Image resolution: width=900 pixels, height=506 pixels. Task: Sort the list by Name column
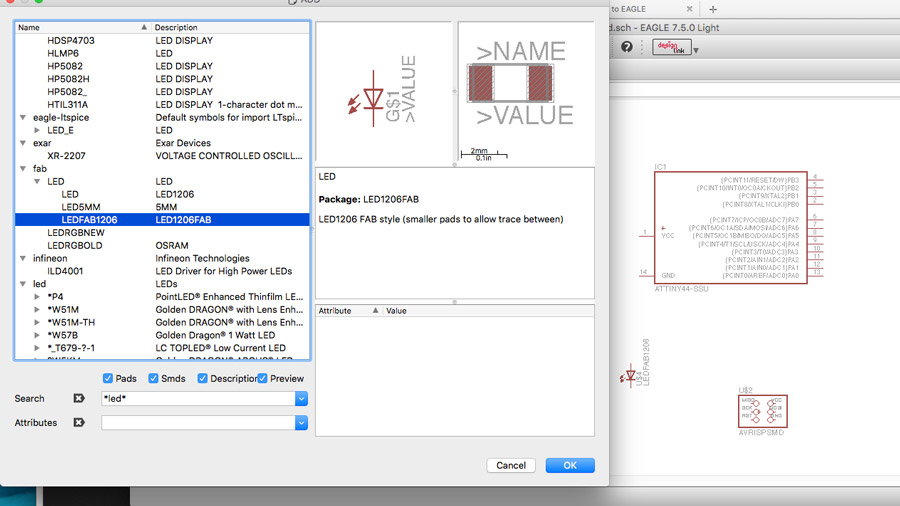click(x=82, y=27)
